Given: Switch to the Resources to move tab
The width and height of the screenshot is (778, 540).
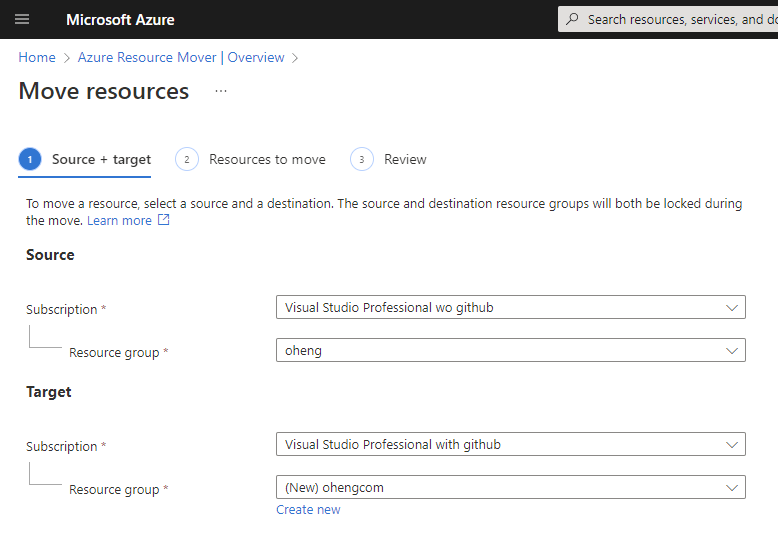Looking at the screenshot, I should click(x=267, y=159).
